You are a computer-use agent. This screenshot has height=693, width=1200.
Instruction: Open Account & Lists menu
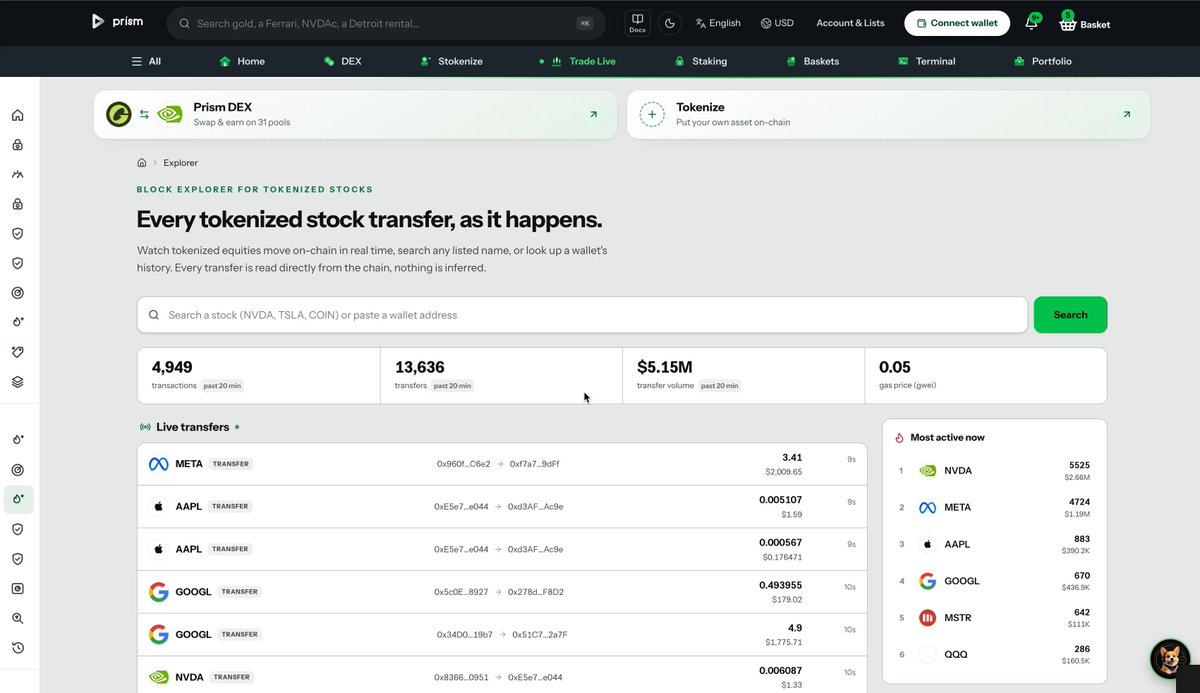pyautogui.click(x=850, y=23)
